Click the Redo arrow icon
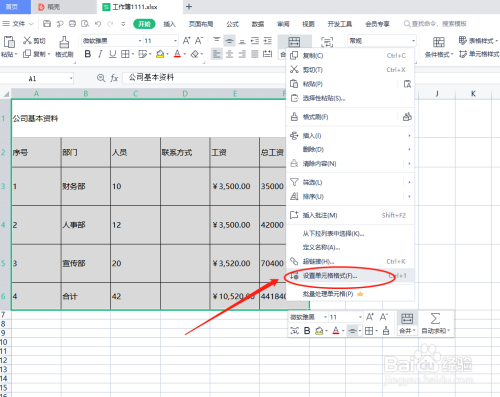 tap(110, 24)
